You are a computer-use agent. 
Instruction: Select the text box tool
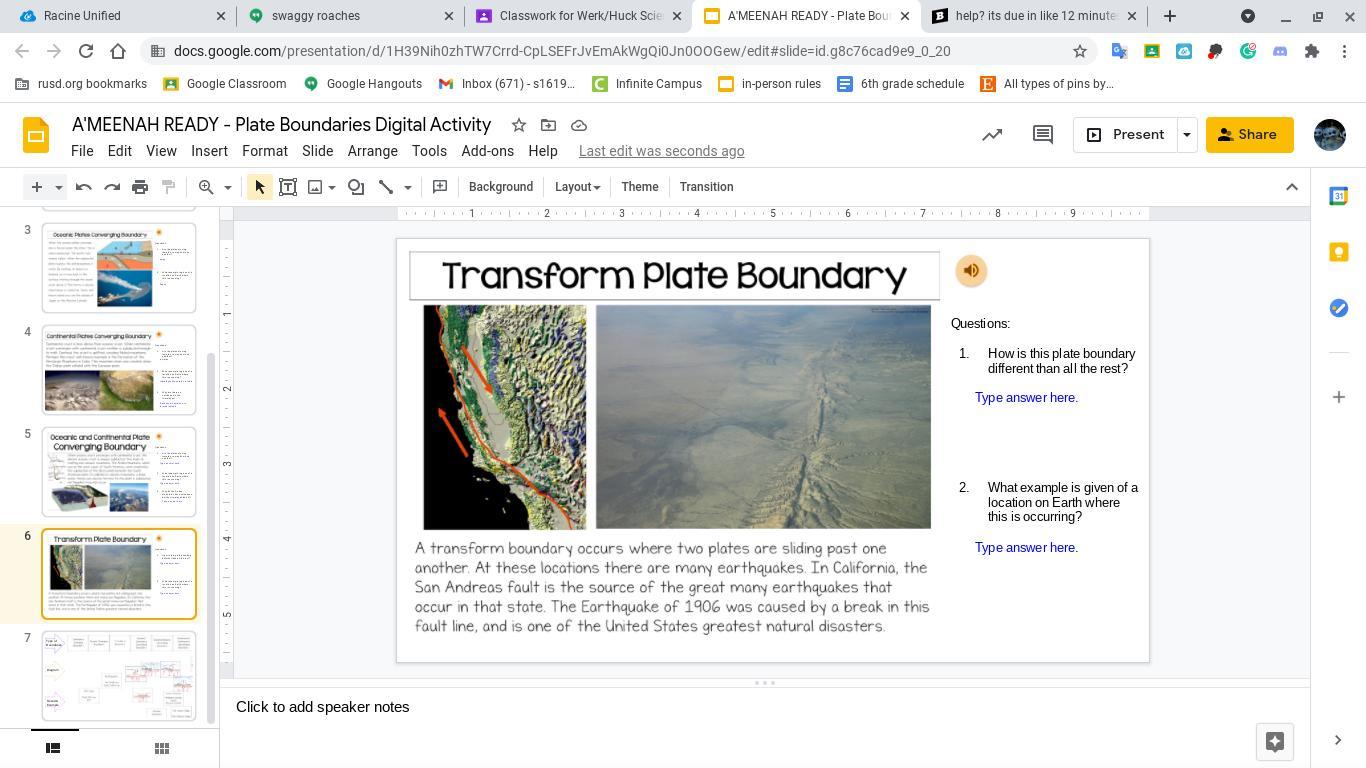pos(288,187)
